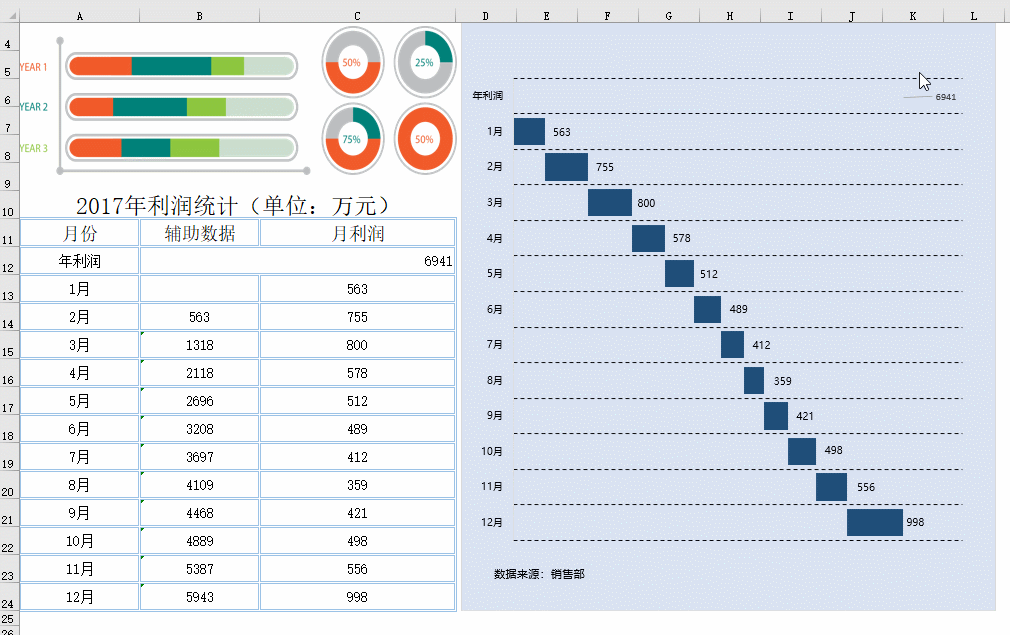Select the '辅助数据' header cell
The image size is (1010, 635).
199,233
